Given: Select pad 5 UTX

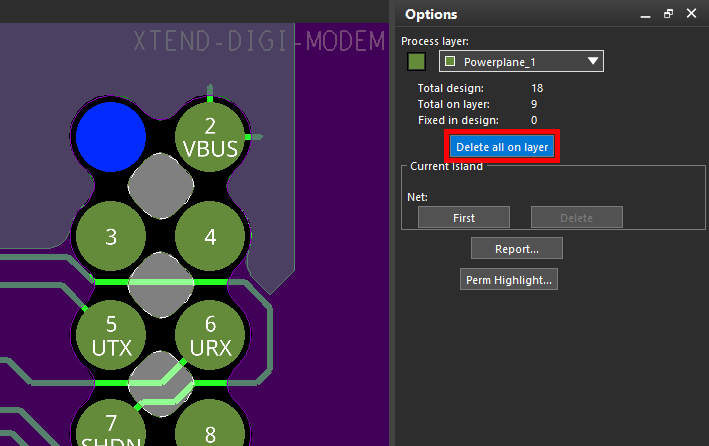Looking at the screenshot, I should tap(111, 335).
